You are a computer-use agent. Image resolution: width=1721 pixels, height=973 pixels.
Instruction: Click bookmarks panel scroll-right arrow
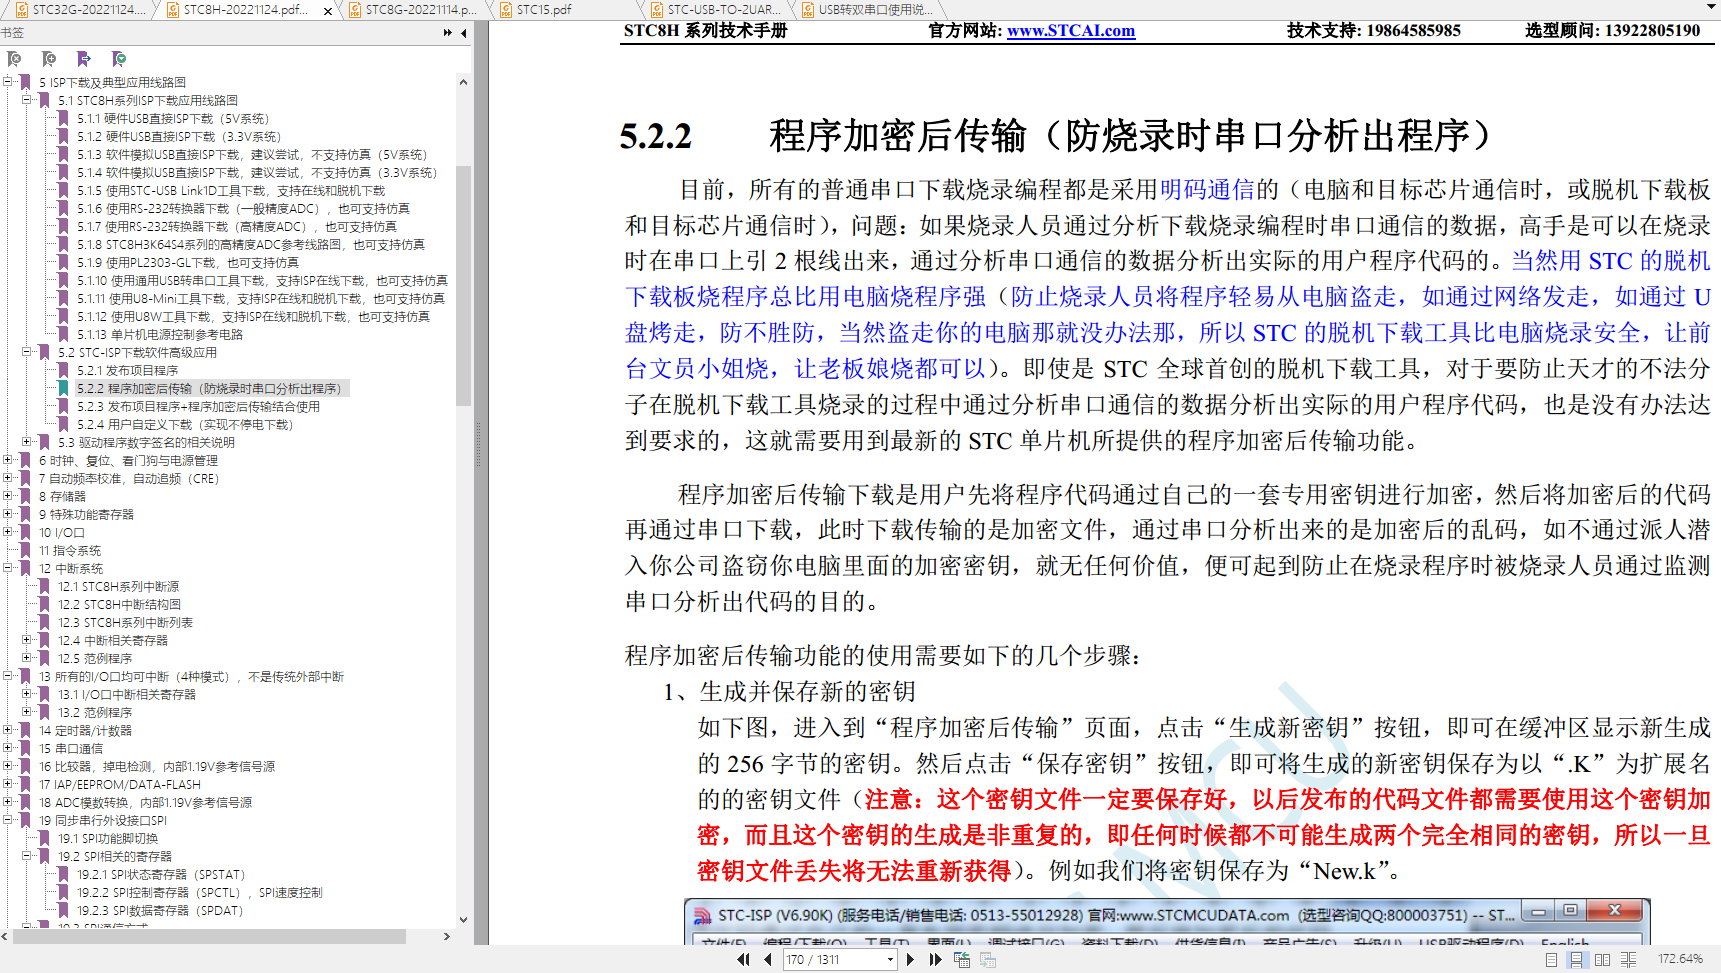coord(446,937)
